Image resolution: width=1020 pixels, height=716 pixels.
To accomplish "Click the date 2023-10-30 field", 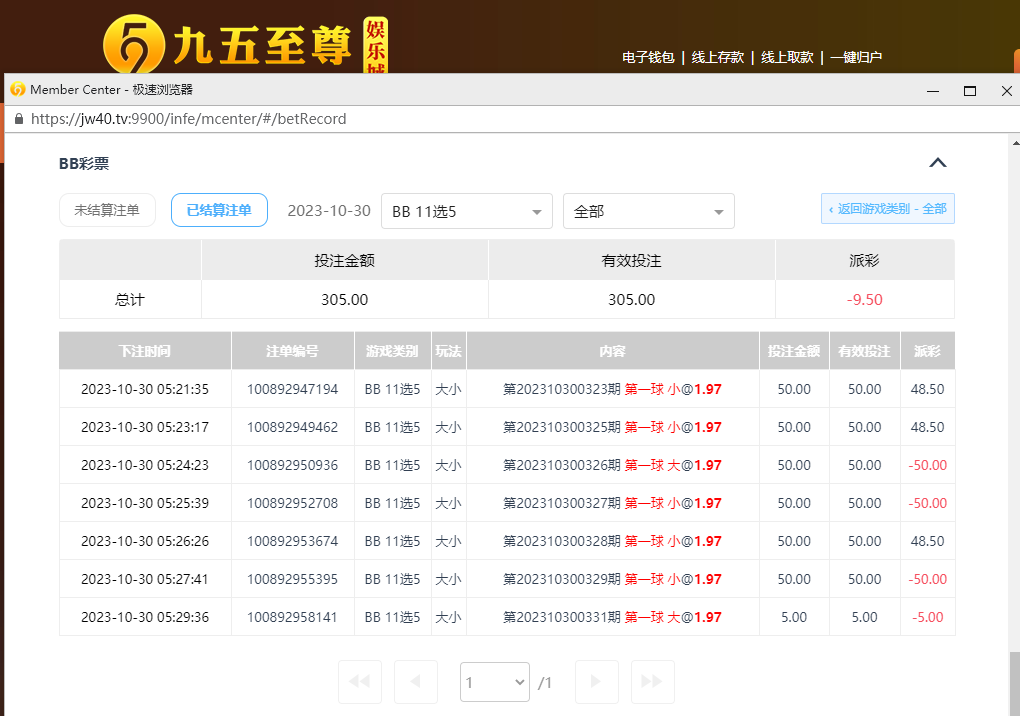I will pyautogui.click(x=329, y=211).
